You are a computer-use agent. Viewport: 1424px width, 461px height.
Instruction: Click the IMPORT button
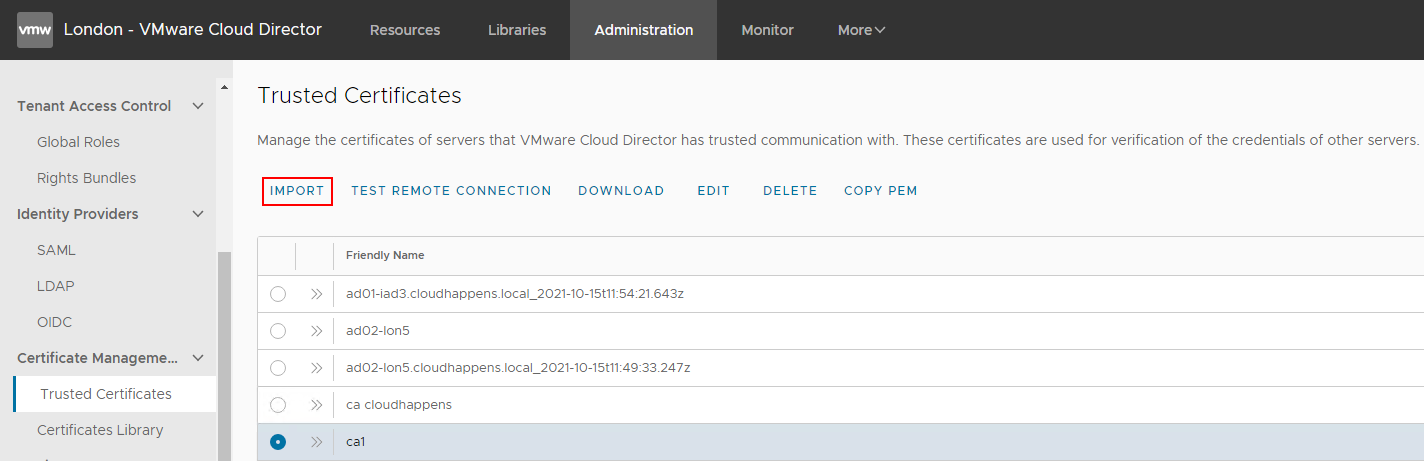tap(297, 191)
